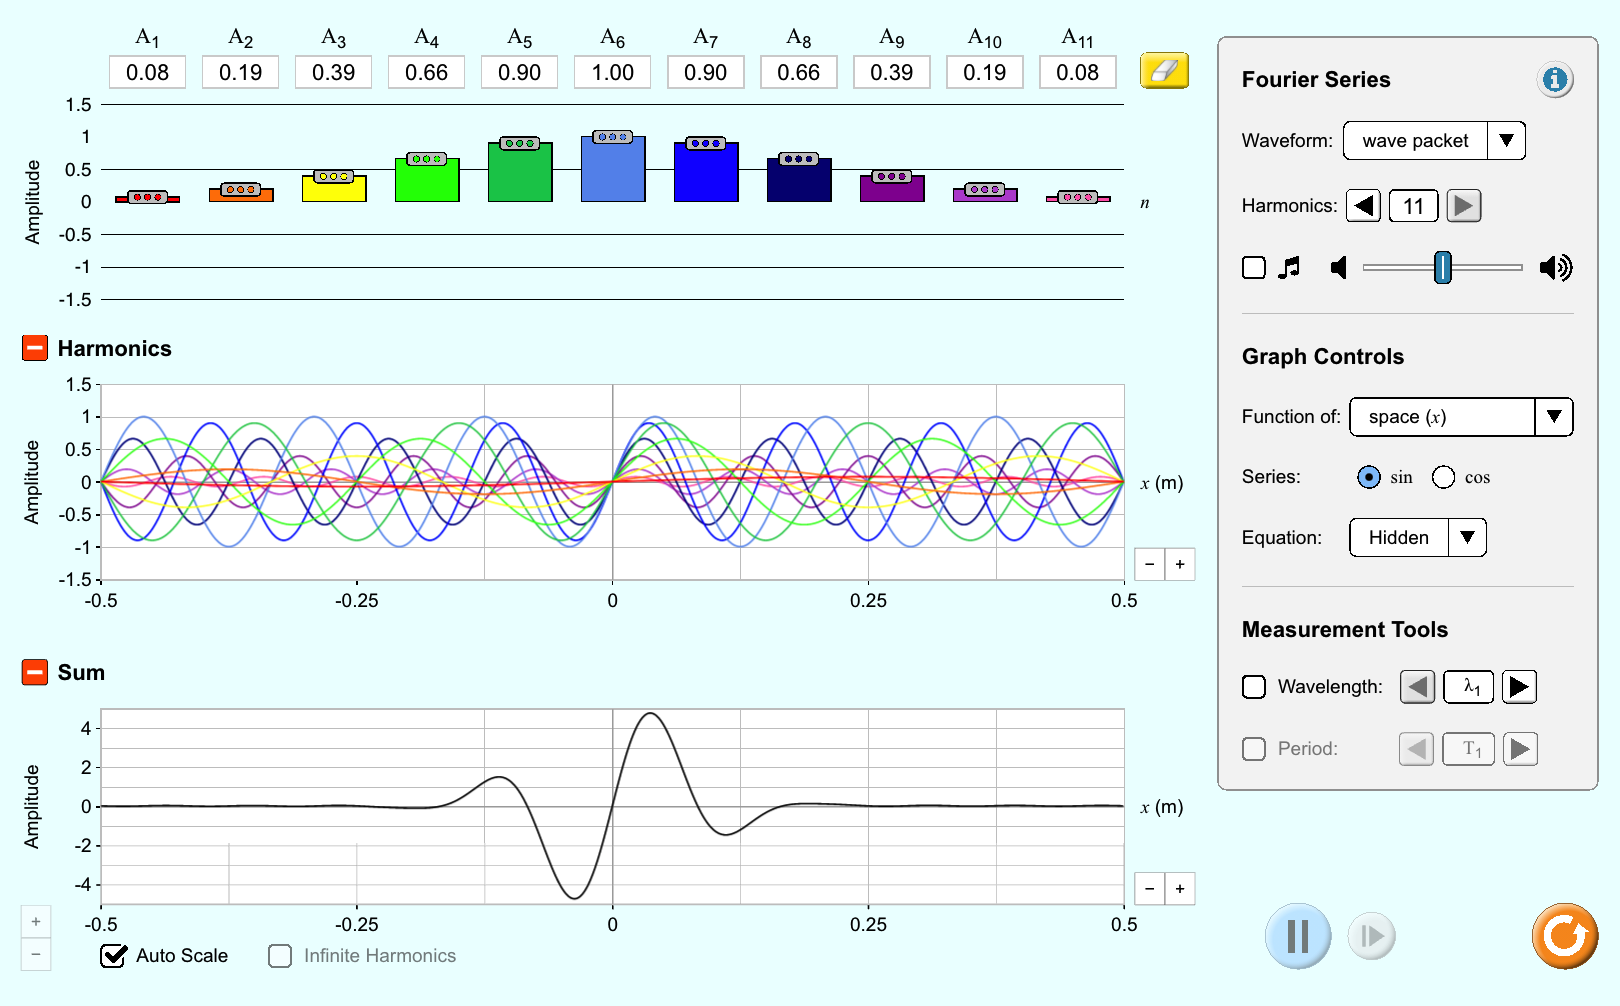Click the previous period arrow button
The height and width of the screenshot is (1006, 1620).
click(1416, 749)
